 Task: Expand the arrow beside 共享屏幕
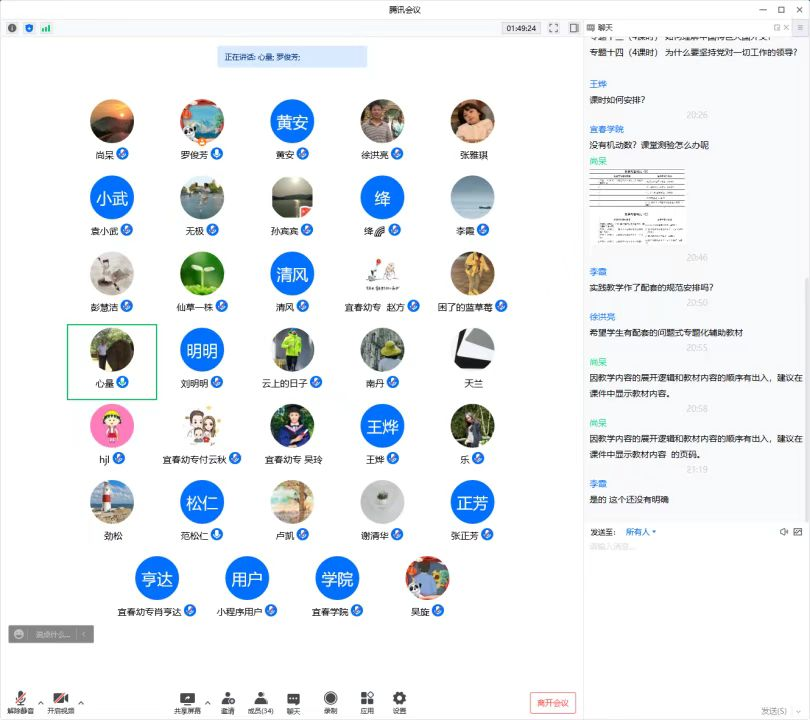point(208,701)
